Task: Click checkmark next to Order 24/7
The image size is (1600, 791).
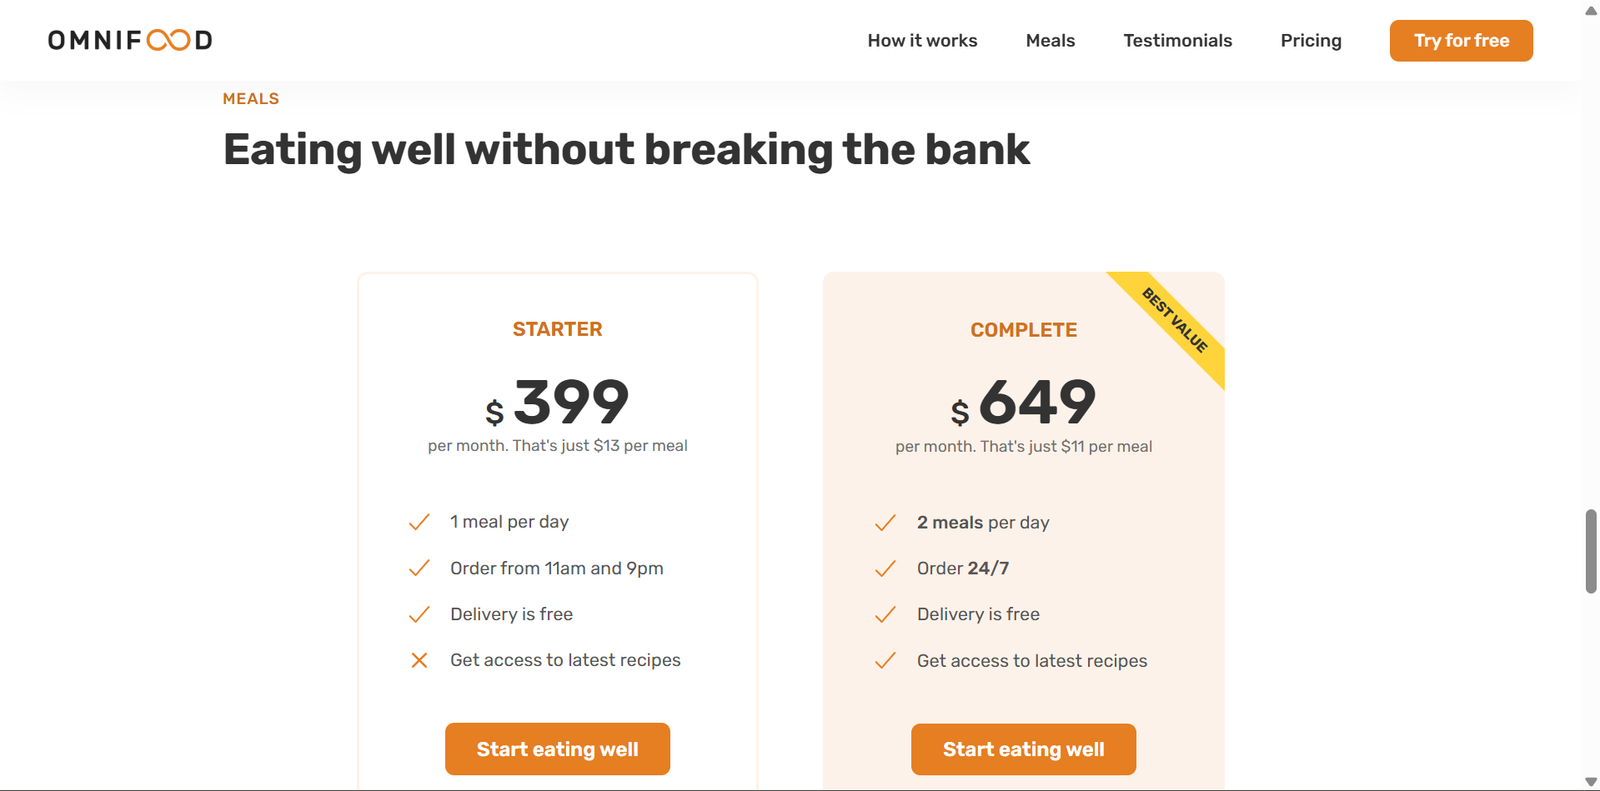Action: [885, 569]
